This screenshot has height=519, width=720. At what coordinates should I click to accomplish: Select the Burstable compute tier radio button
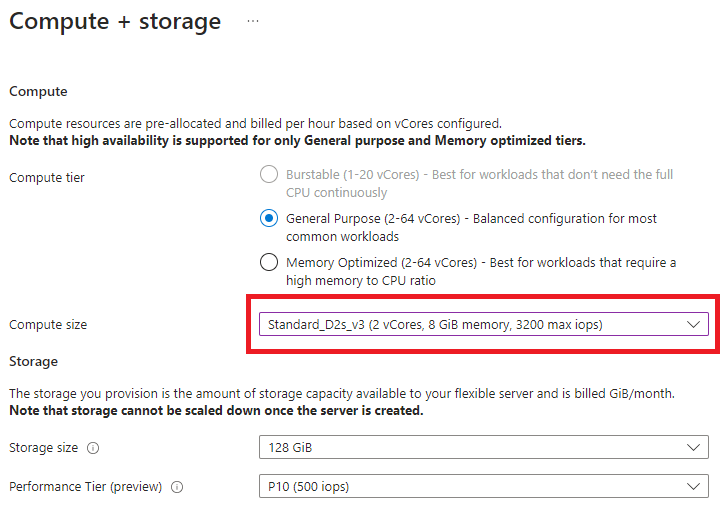pos(268,175)
